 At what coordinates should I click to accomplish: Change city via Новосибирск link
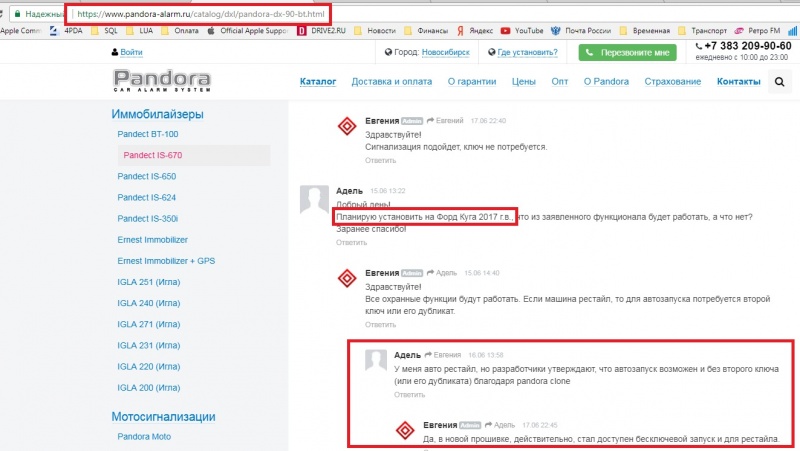click(x=445, y=52)
